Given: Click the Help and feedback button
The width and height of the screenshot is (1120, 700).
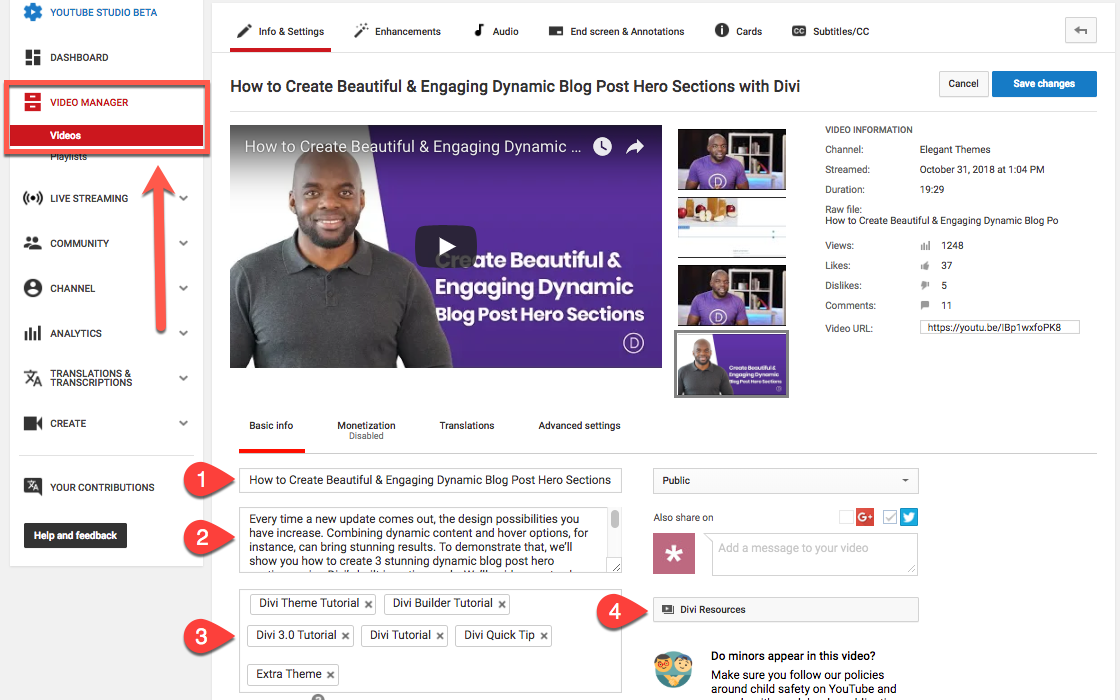Looking at the screenshot, I should pos(74,535).
